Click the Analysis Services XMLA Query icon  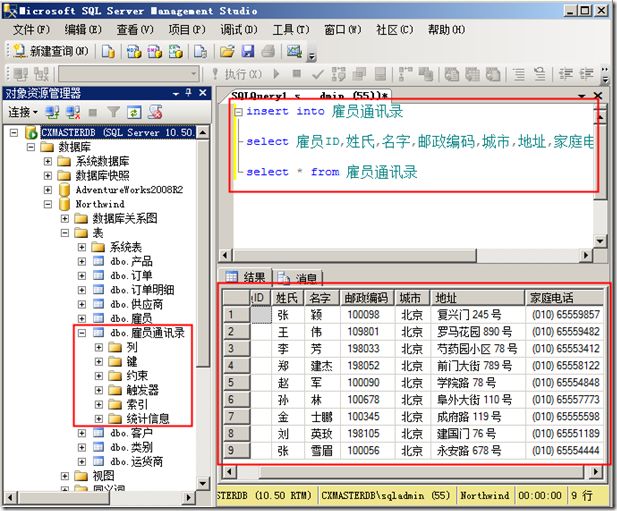(175, 52)
